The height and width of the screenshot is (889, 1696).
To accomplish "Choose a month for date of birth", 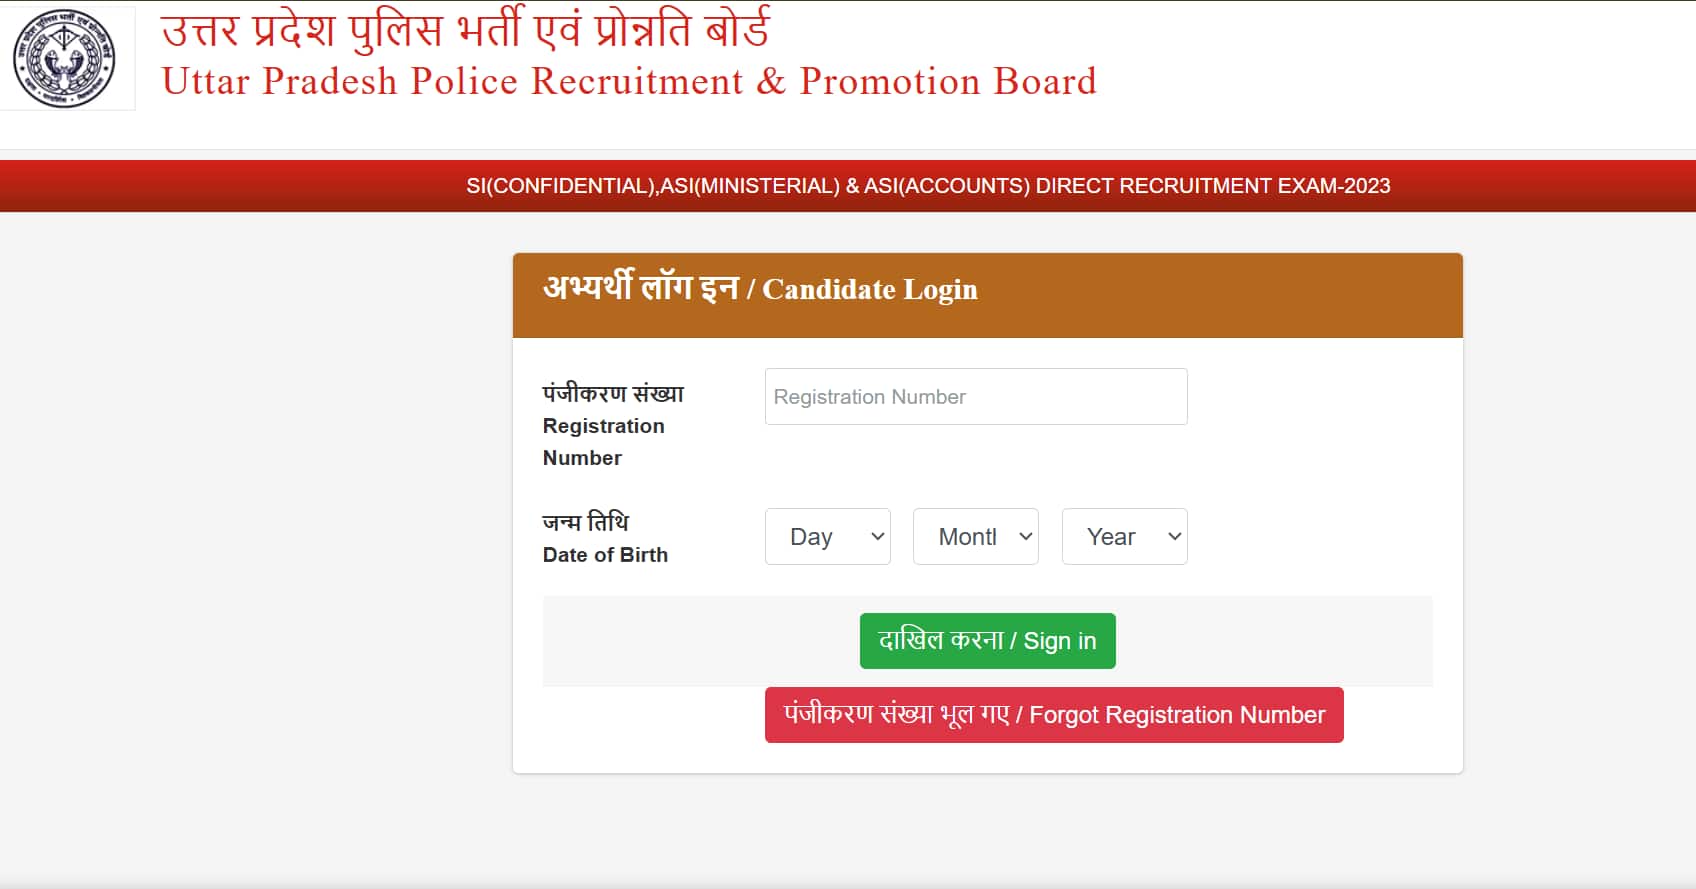I will [x=975, y=536].
